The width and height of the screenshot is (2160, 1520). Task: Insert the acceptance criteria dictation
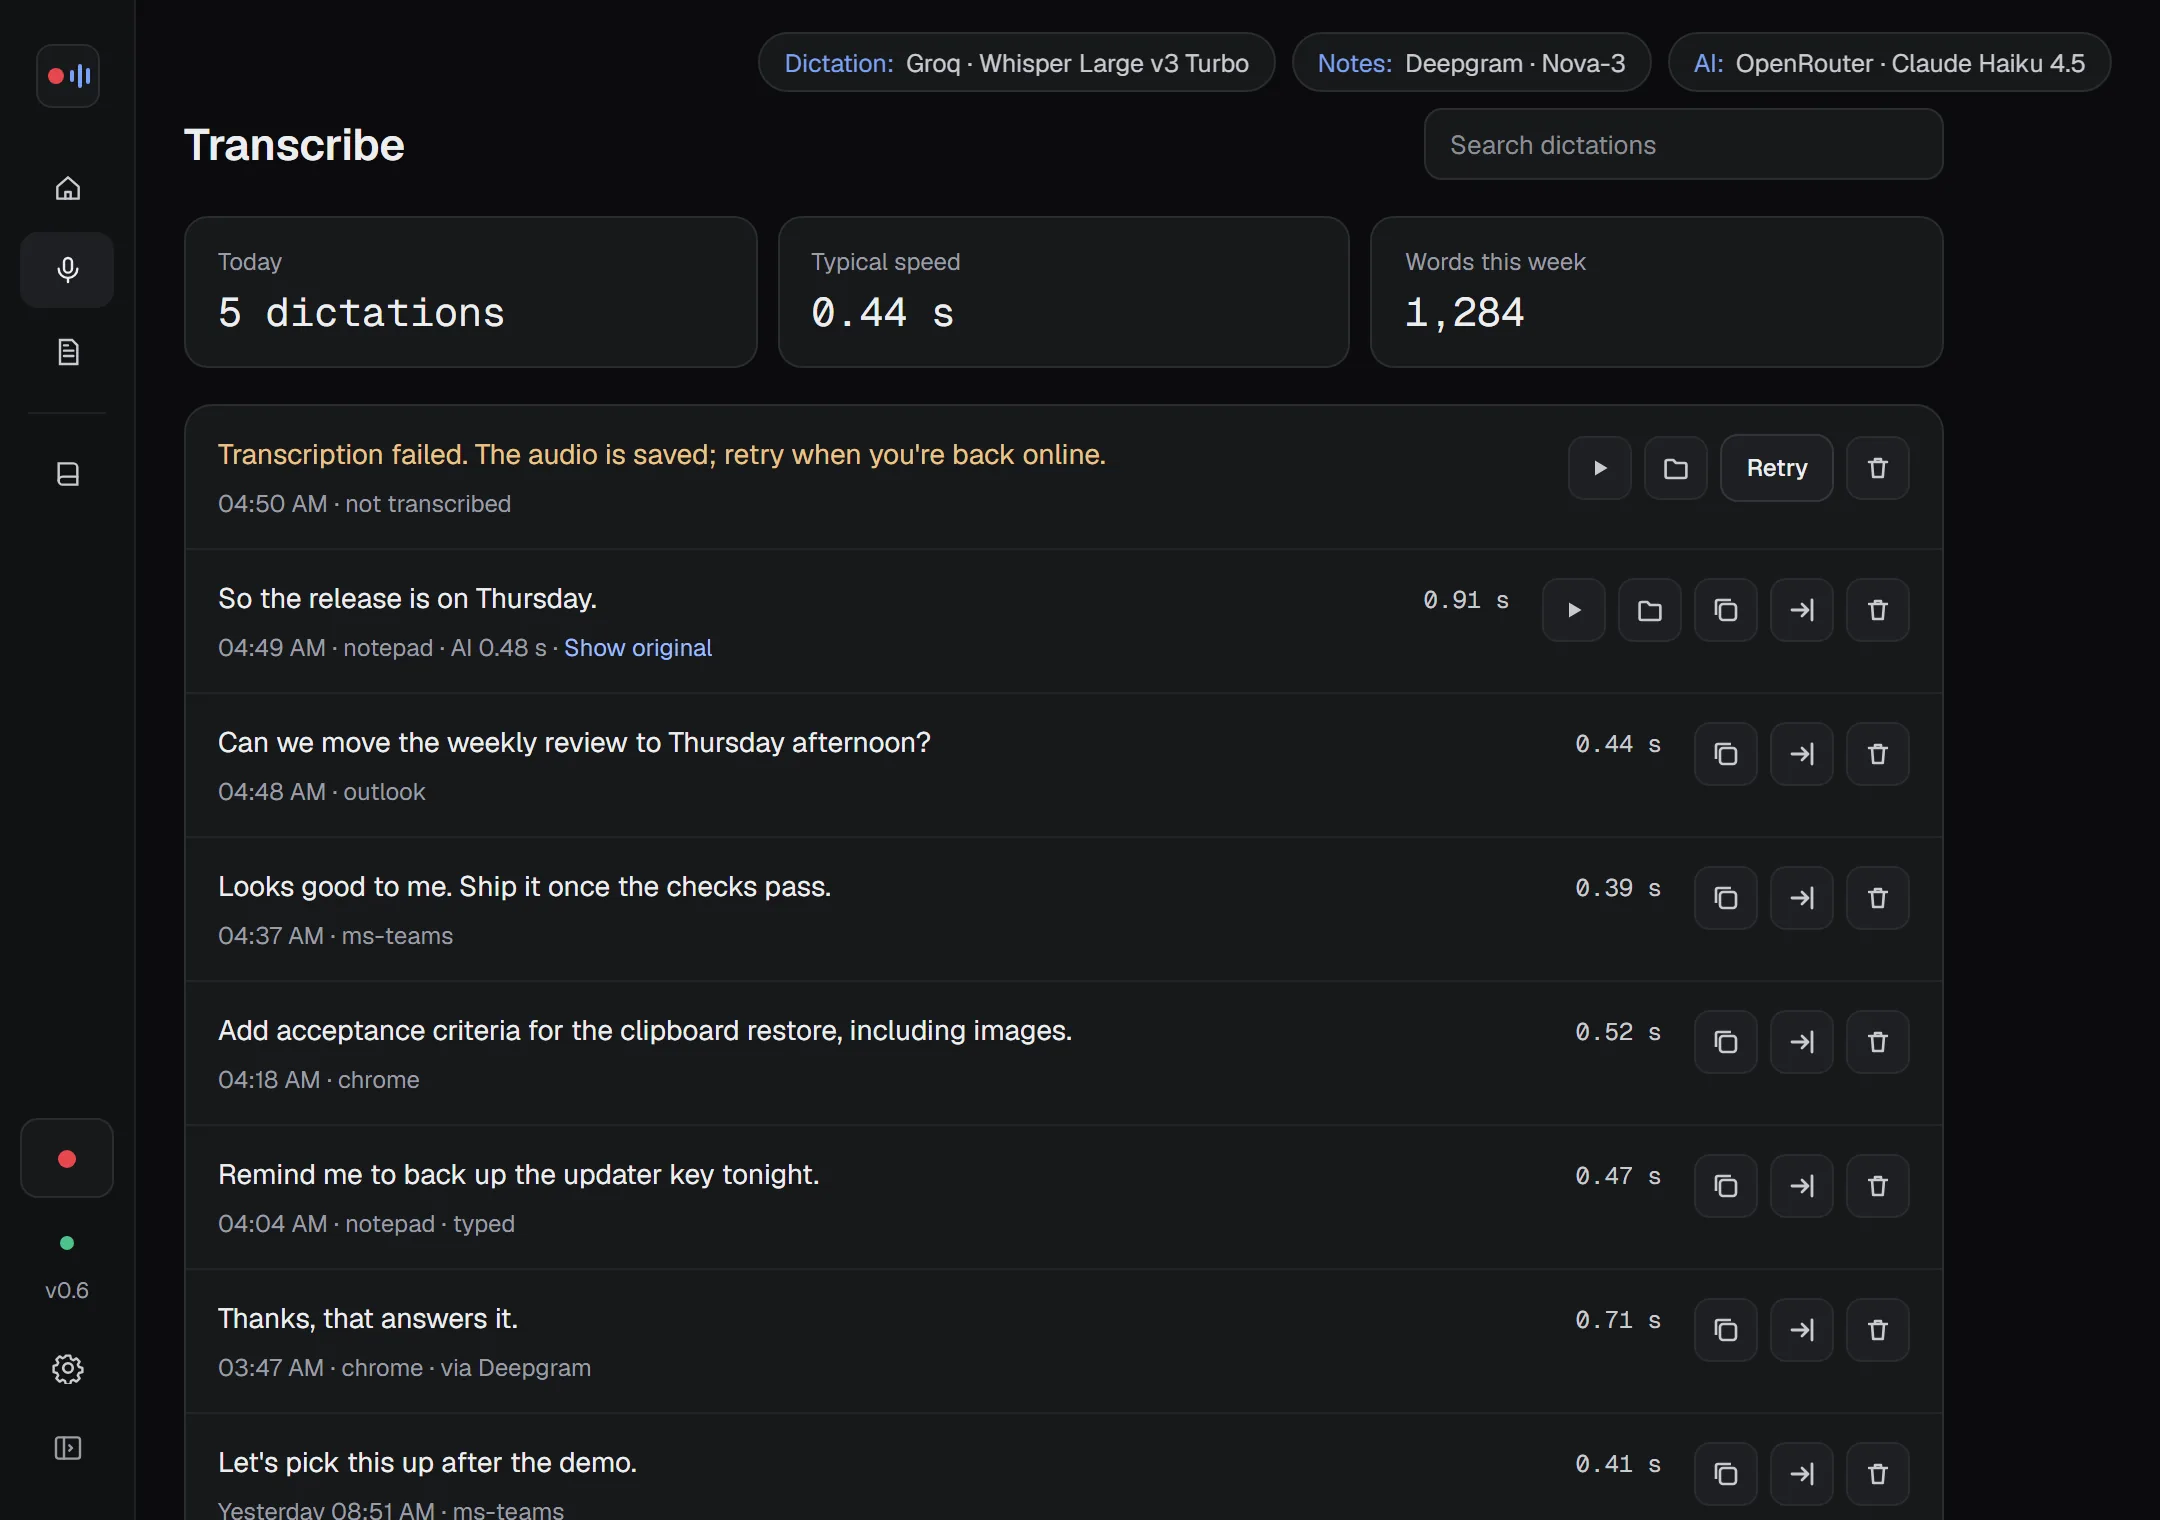1802,1042
